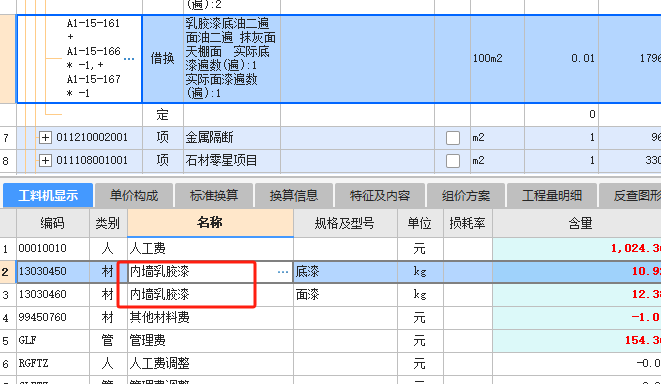Select 含量 value 154.3 in 管理费 row
The width and height of the screenshot is (661, 384).
coord(577,341)
